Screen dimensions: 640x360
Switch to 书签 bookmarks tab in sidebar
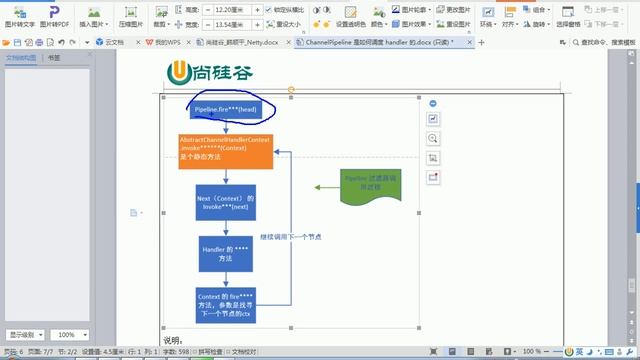tap(54, 58)
